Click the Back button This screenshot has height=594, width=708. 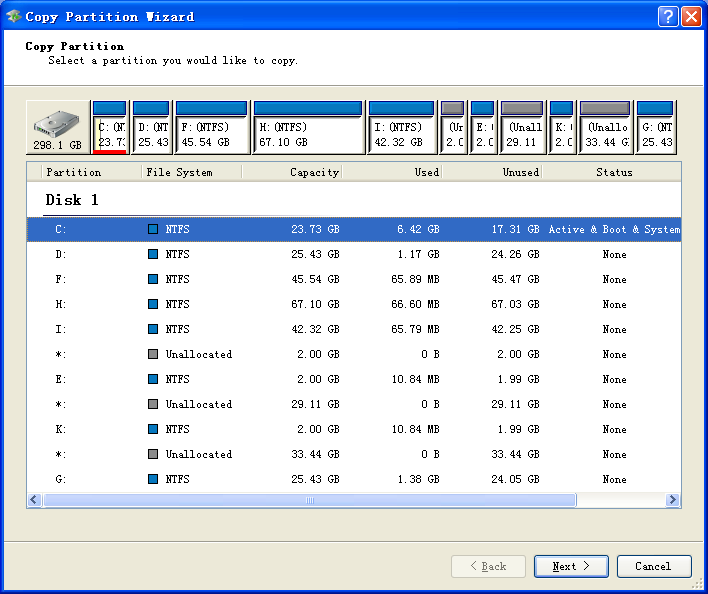coord(488,566)
